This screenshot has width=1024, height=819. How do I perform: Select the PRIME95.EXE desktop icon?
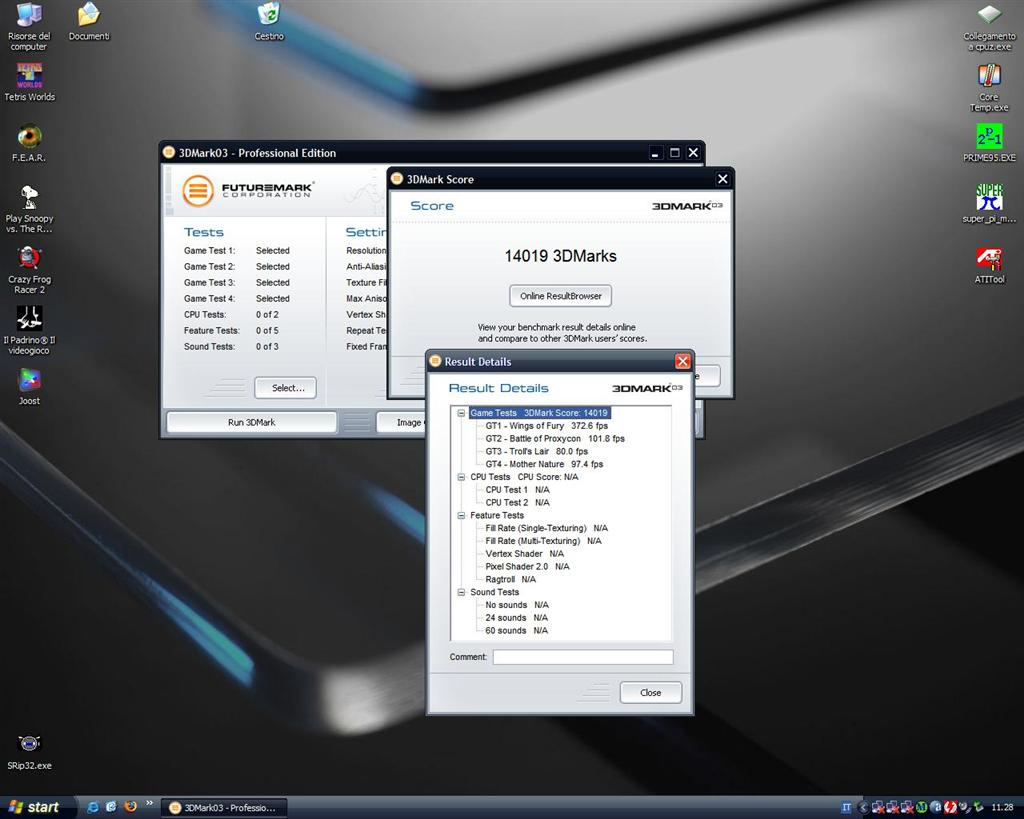point(989,143)
